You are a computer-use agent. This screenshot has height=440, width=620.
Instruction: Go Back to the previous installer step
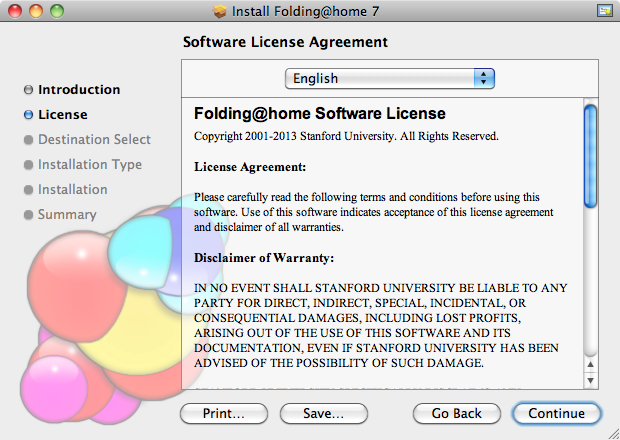[456, 413]
